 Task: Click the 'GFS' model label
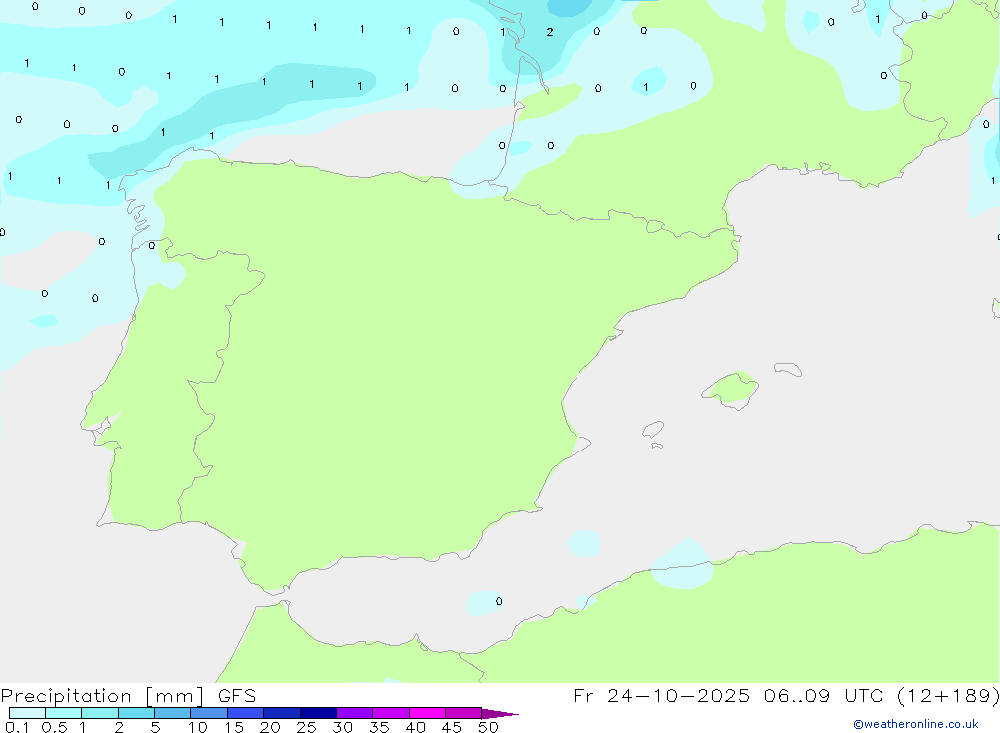point(237,696)
